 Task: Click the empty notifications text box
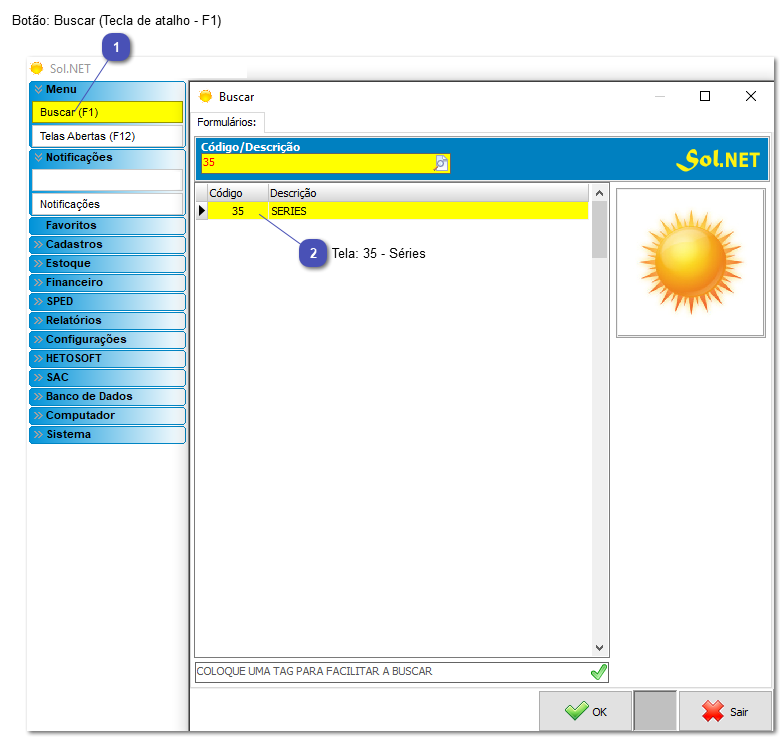107,180
